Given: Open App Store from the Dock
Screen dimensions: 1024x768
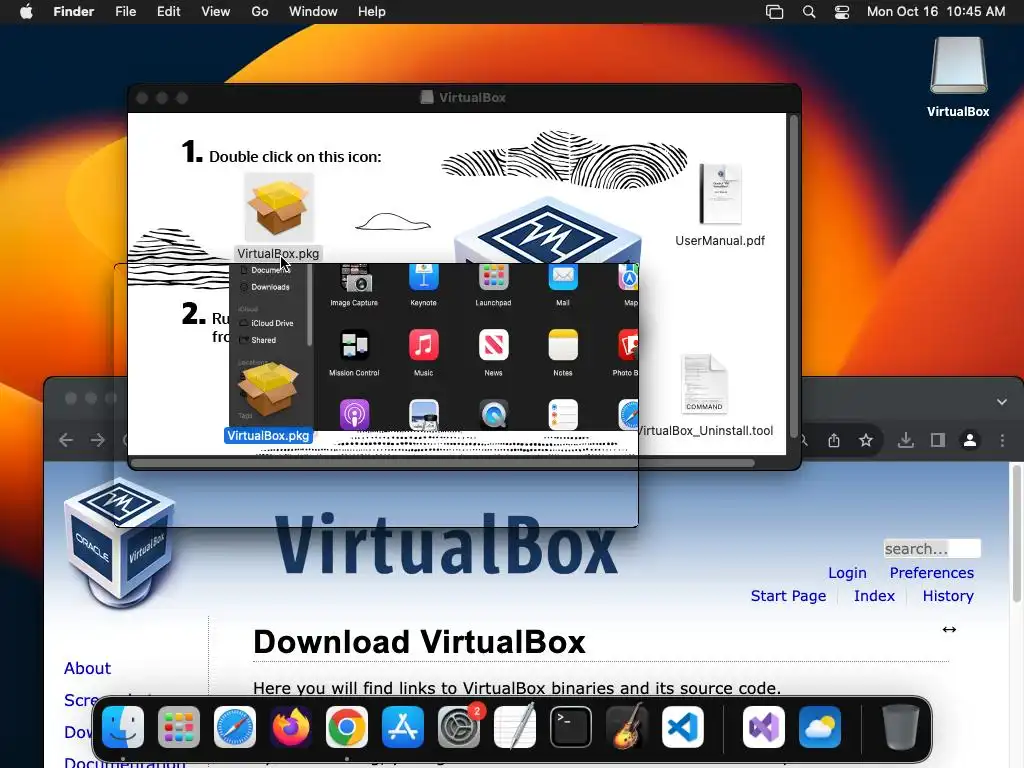Looking at the screenshot, I should coord(403,727).
